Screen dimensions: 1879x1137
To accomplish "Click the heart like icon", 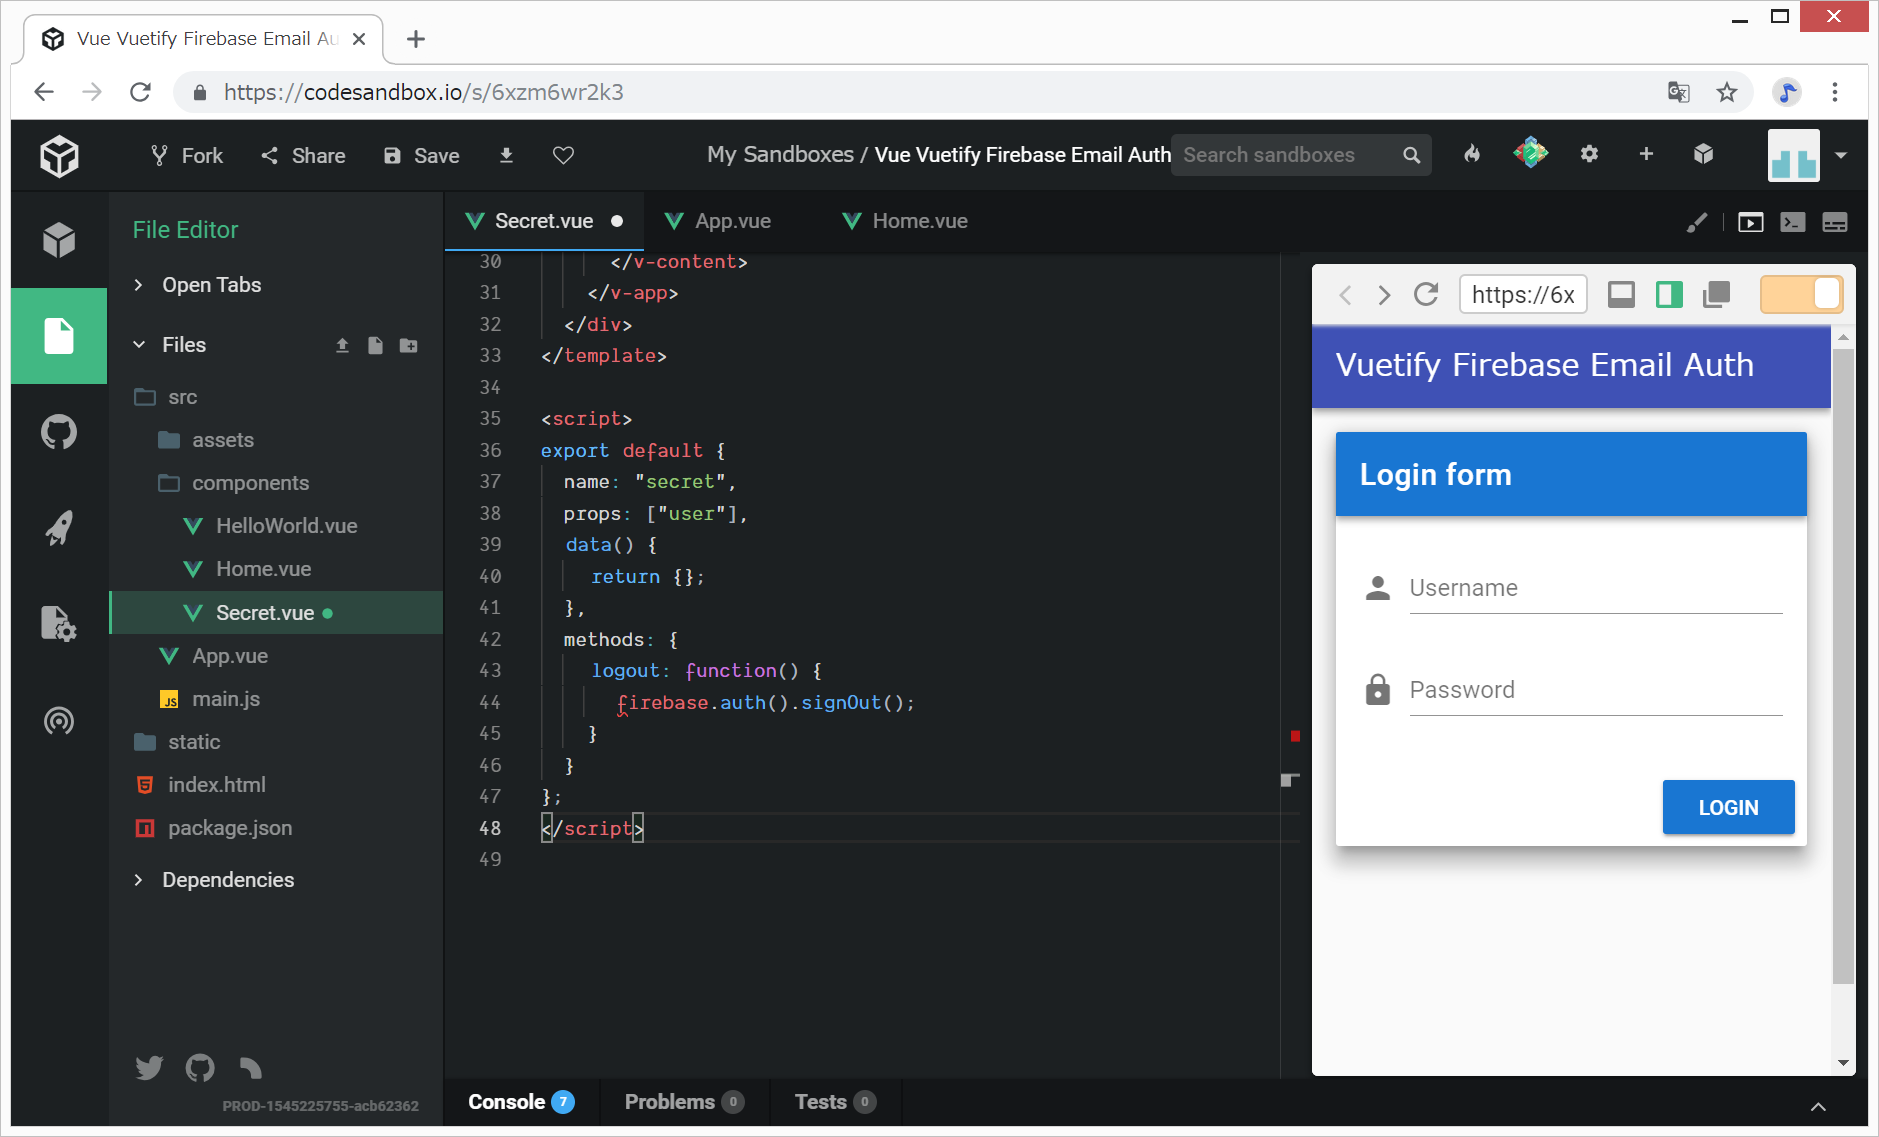I will (563, 155).
